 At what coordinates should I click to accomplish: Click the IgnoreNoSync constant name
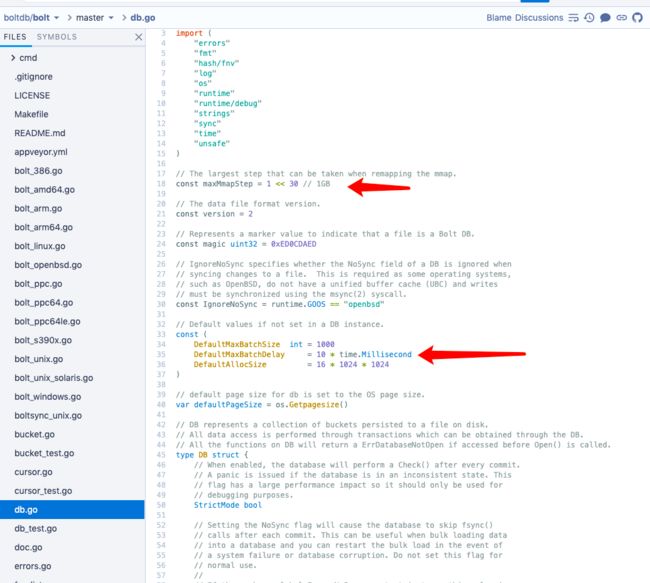pyautogui.click(x=230, y=304)
